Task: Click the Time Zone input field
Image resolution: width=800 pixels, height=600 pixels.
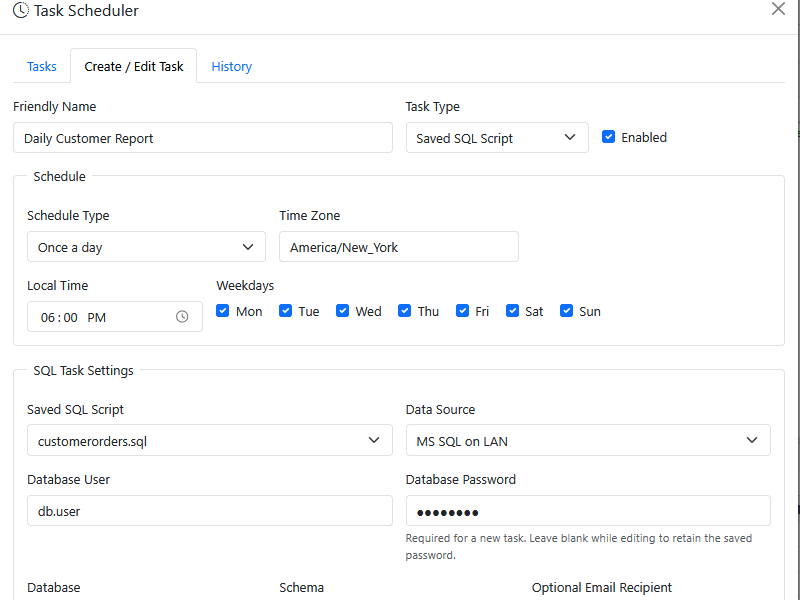Action: tap(399, 247)
